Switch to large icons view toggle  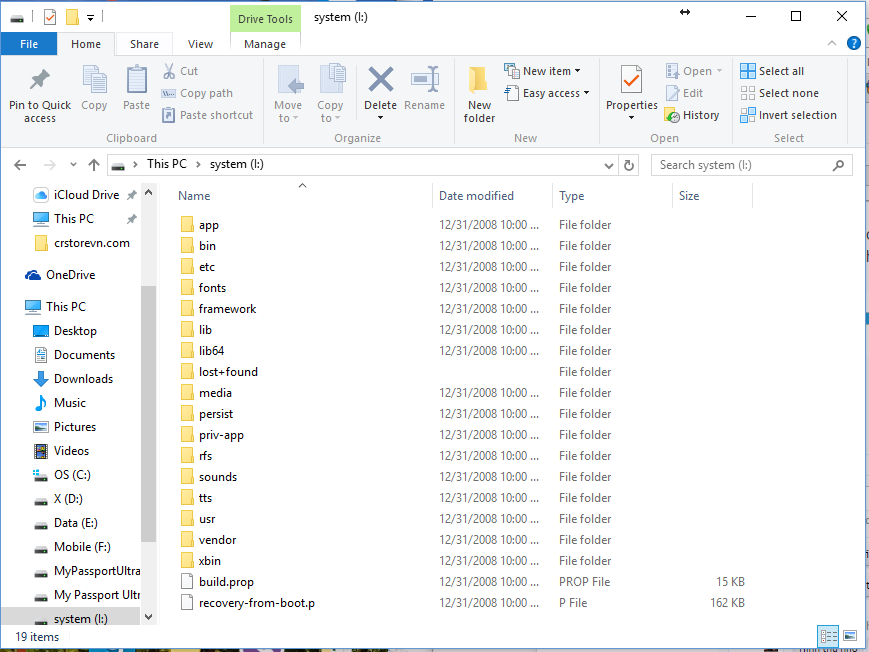849,635
